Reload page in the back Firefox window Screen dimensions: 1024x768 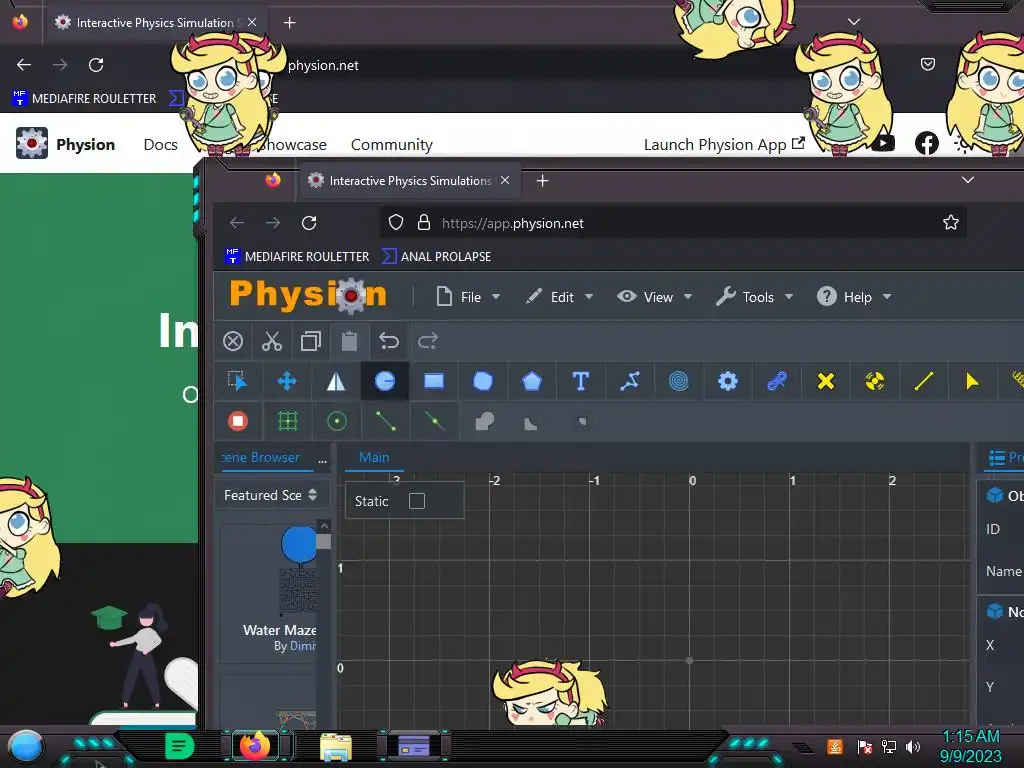tap(96, 65)
